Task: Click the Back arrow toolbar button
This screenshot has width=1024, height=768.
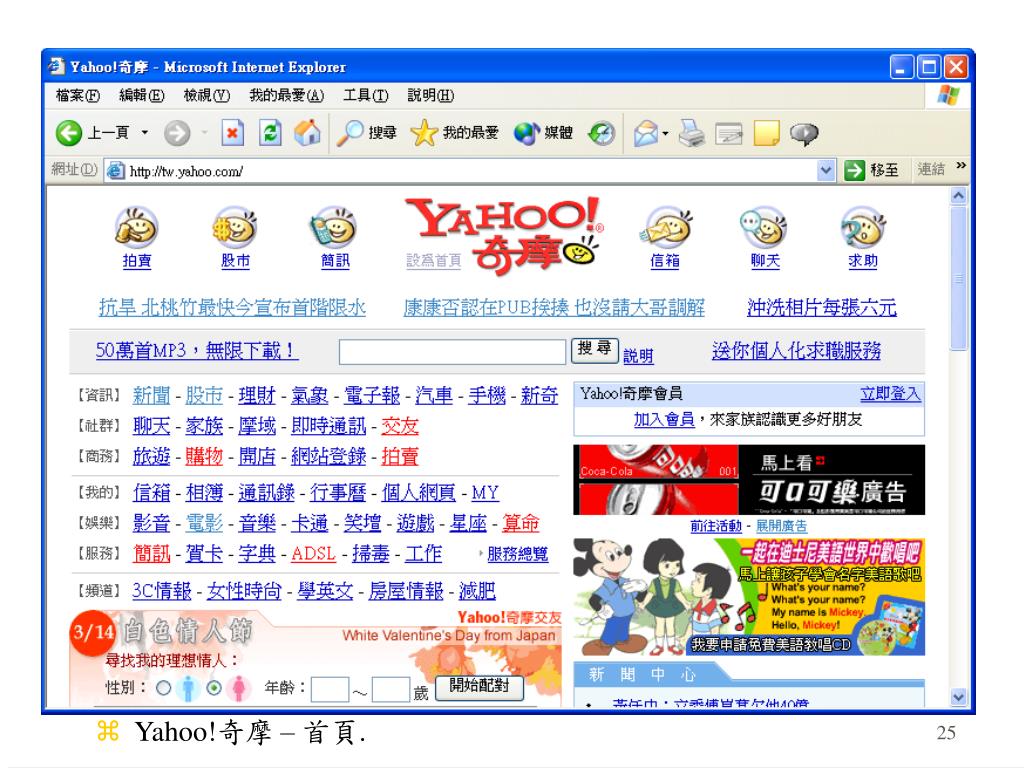Action: (69, 133)
